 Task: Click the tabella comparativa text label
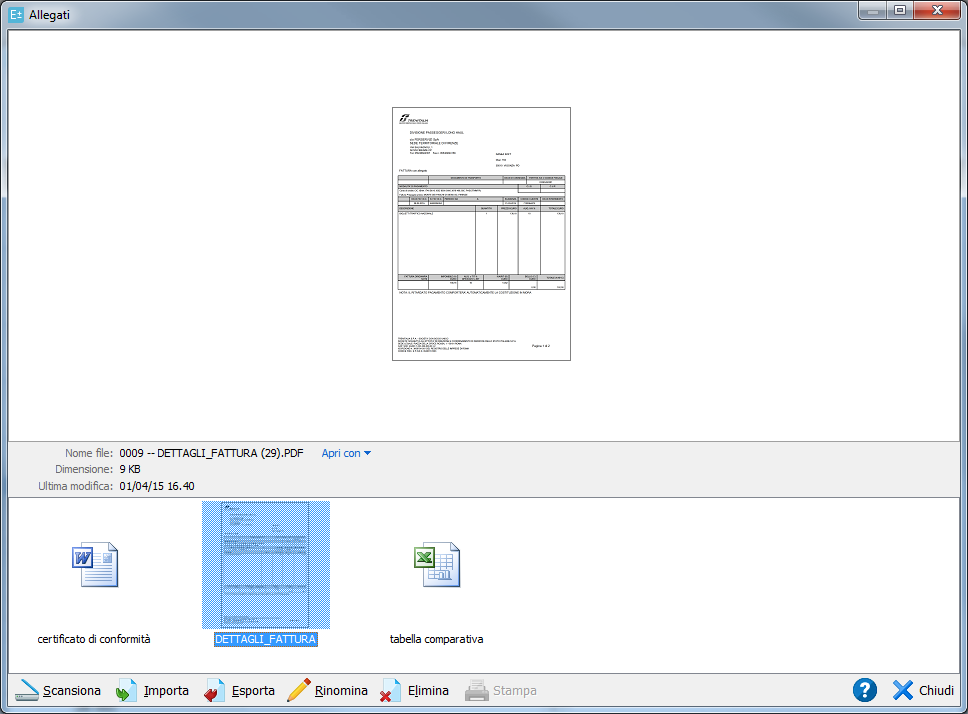click(x=436, y=639)
